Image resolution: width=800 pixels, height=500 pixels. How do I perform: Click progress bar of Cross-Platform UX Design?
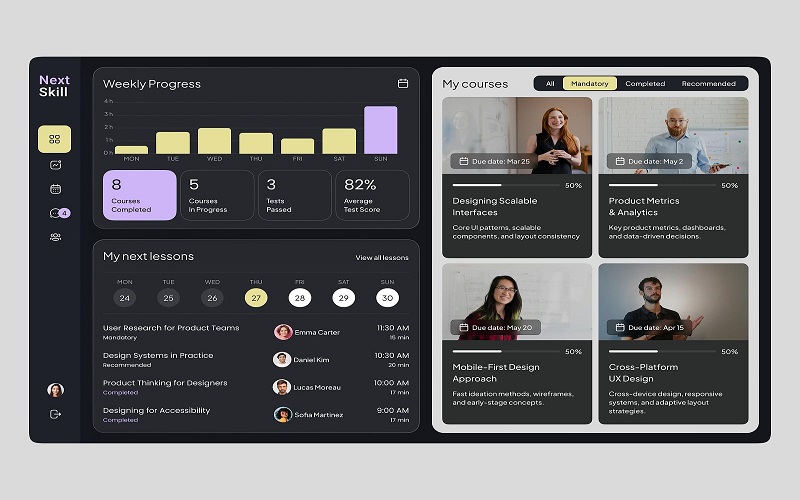pyautogui.click(x=662, y=352)
